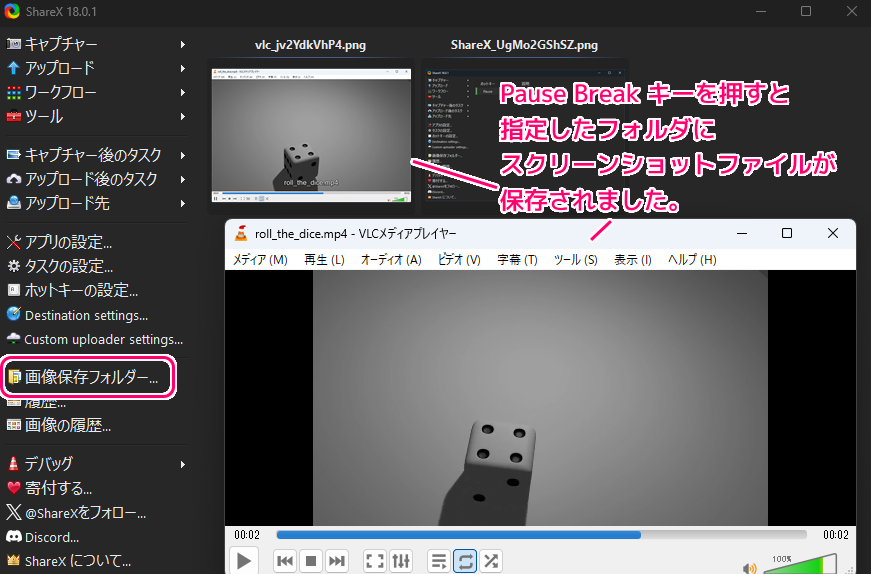Screen dimensions: 871x574
Task: Click the camera icon beside キャプチャー
Action: pos(13,44)
